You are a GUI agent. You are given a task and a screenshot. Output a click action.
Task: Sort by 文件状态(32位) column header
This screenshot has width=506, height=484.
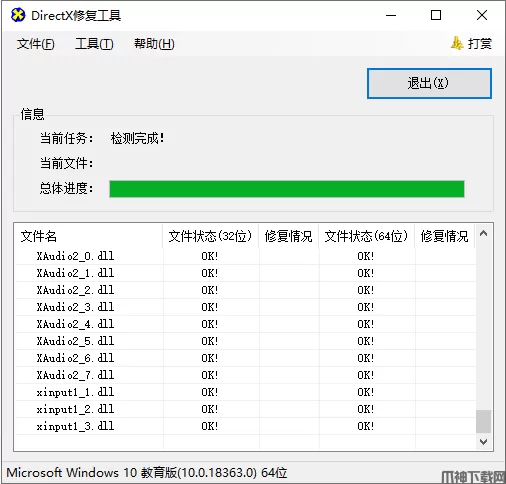point(210,236)
